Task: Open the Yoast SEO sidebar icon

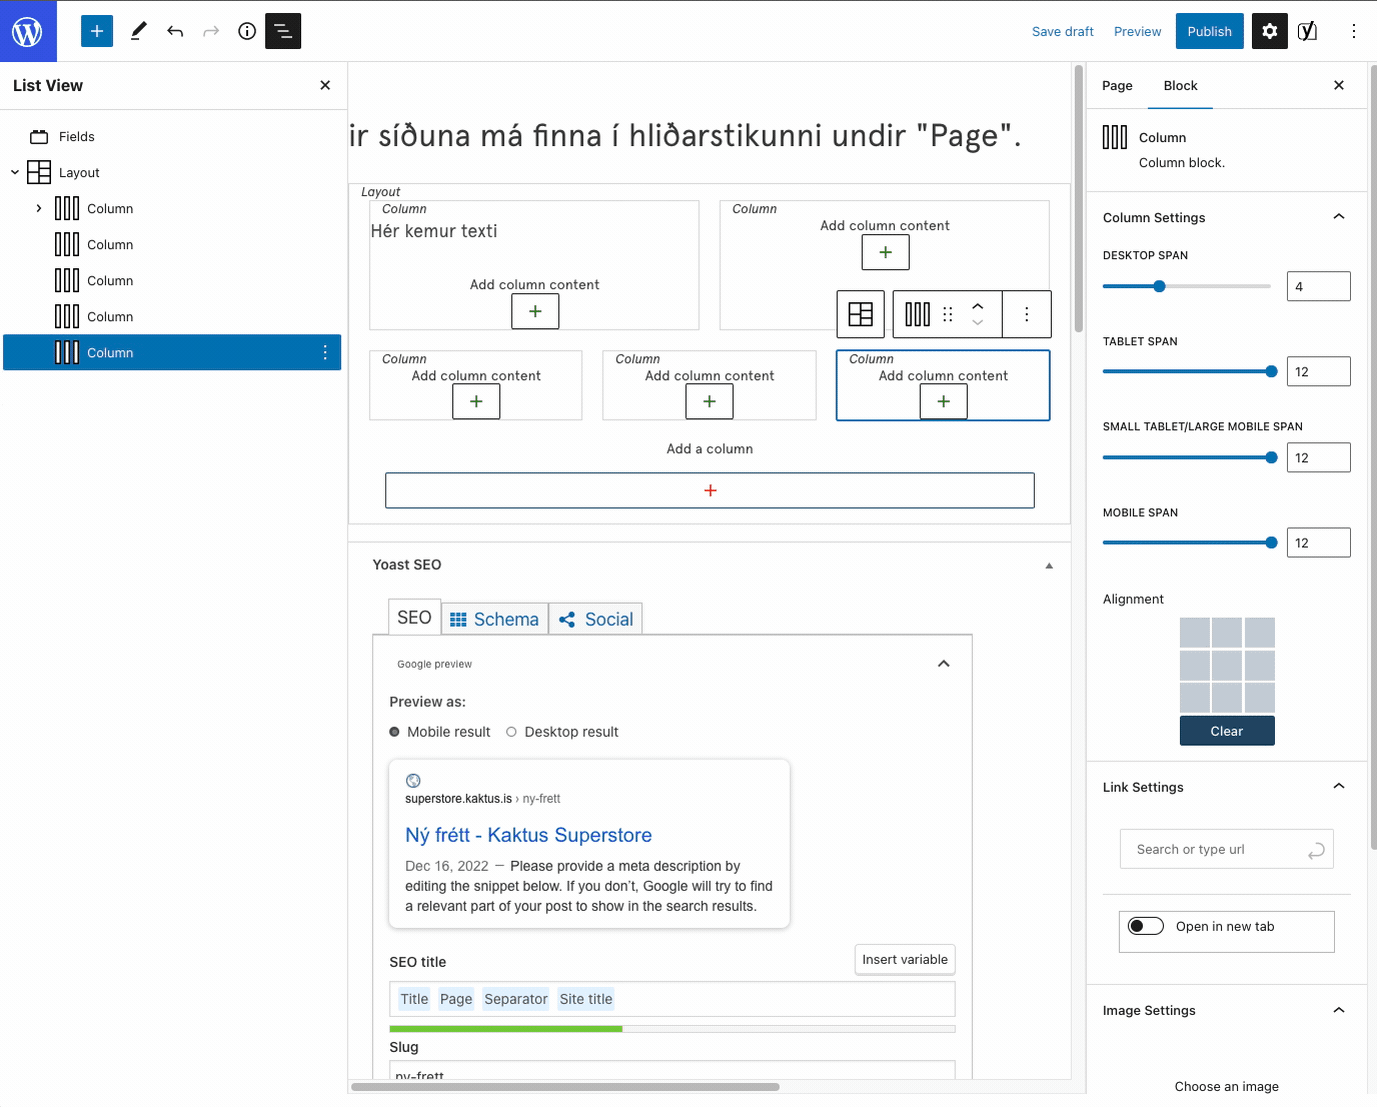Action: coord(1307,31)
